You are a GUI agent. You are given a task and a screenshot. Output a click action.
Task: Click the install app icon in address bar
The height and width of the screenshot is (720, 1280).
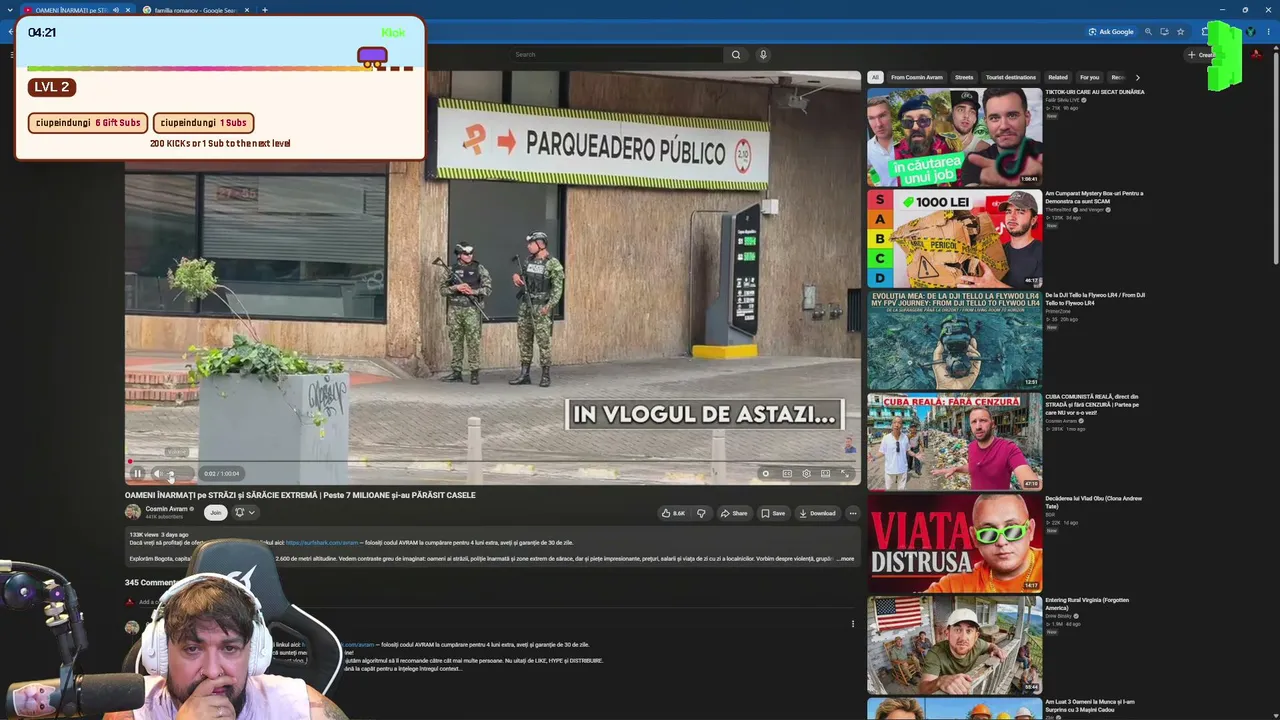(x=1164, y=32)
